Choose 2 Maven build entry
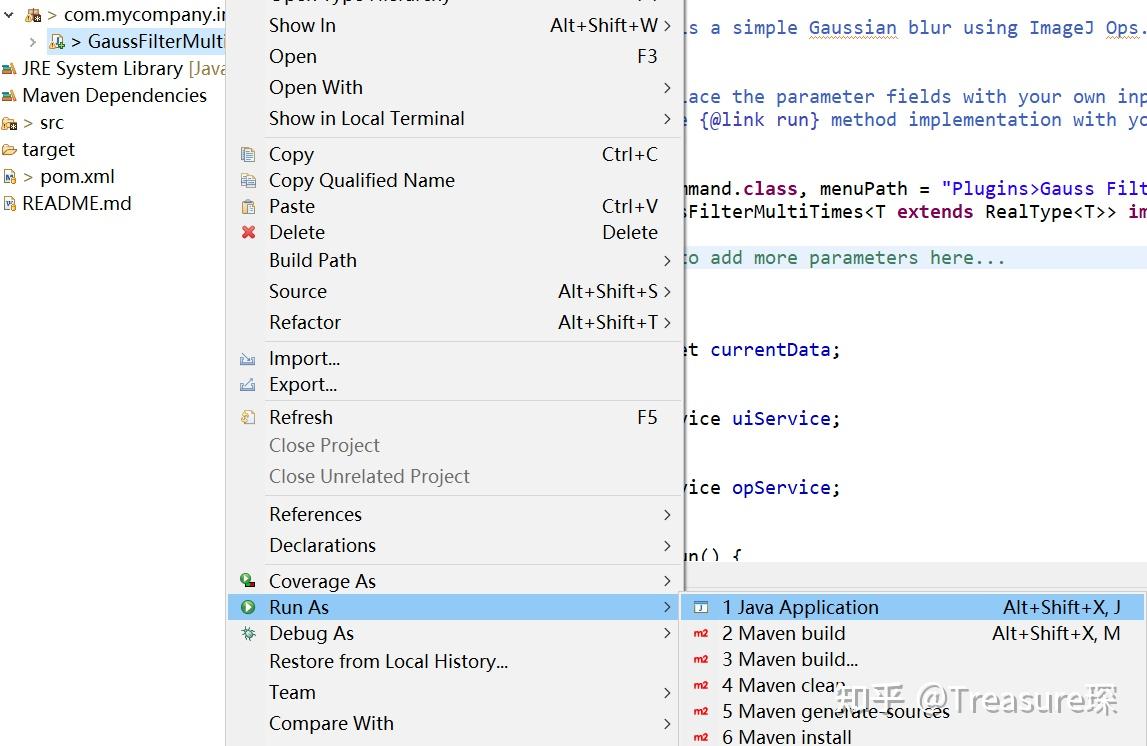Screen dimensions: 1147x746 click(x=783, y=633)
